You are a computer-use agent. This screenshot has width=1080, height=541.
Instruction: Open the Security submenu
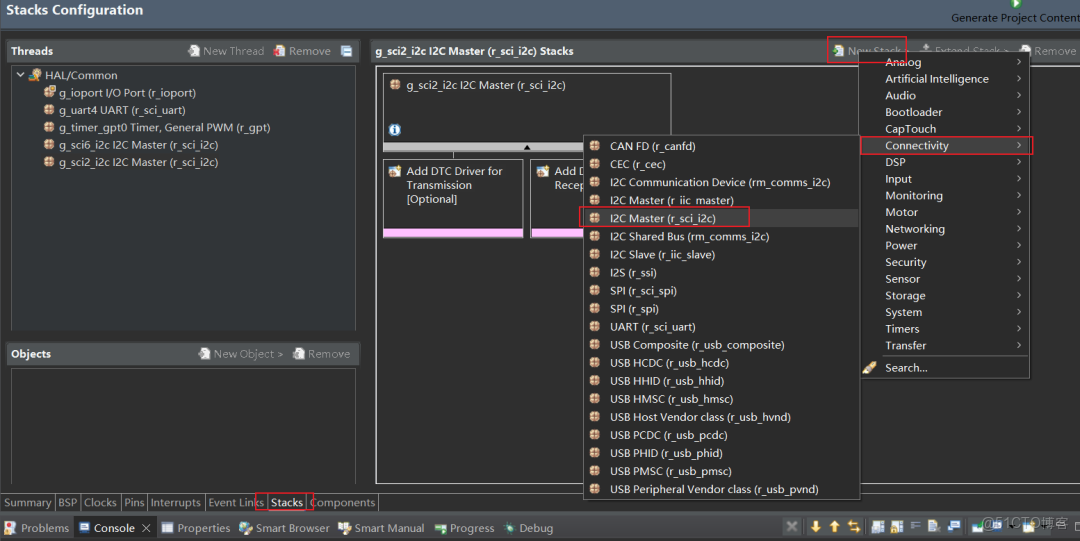click(945, 262)
